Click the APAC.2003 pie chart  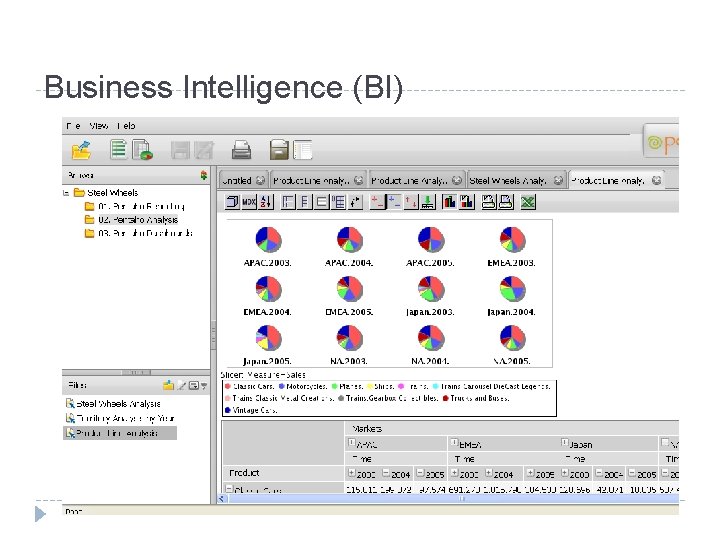click(269, 239)
